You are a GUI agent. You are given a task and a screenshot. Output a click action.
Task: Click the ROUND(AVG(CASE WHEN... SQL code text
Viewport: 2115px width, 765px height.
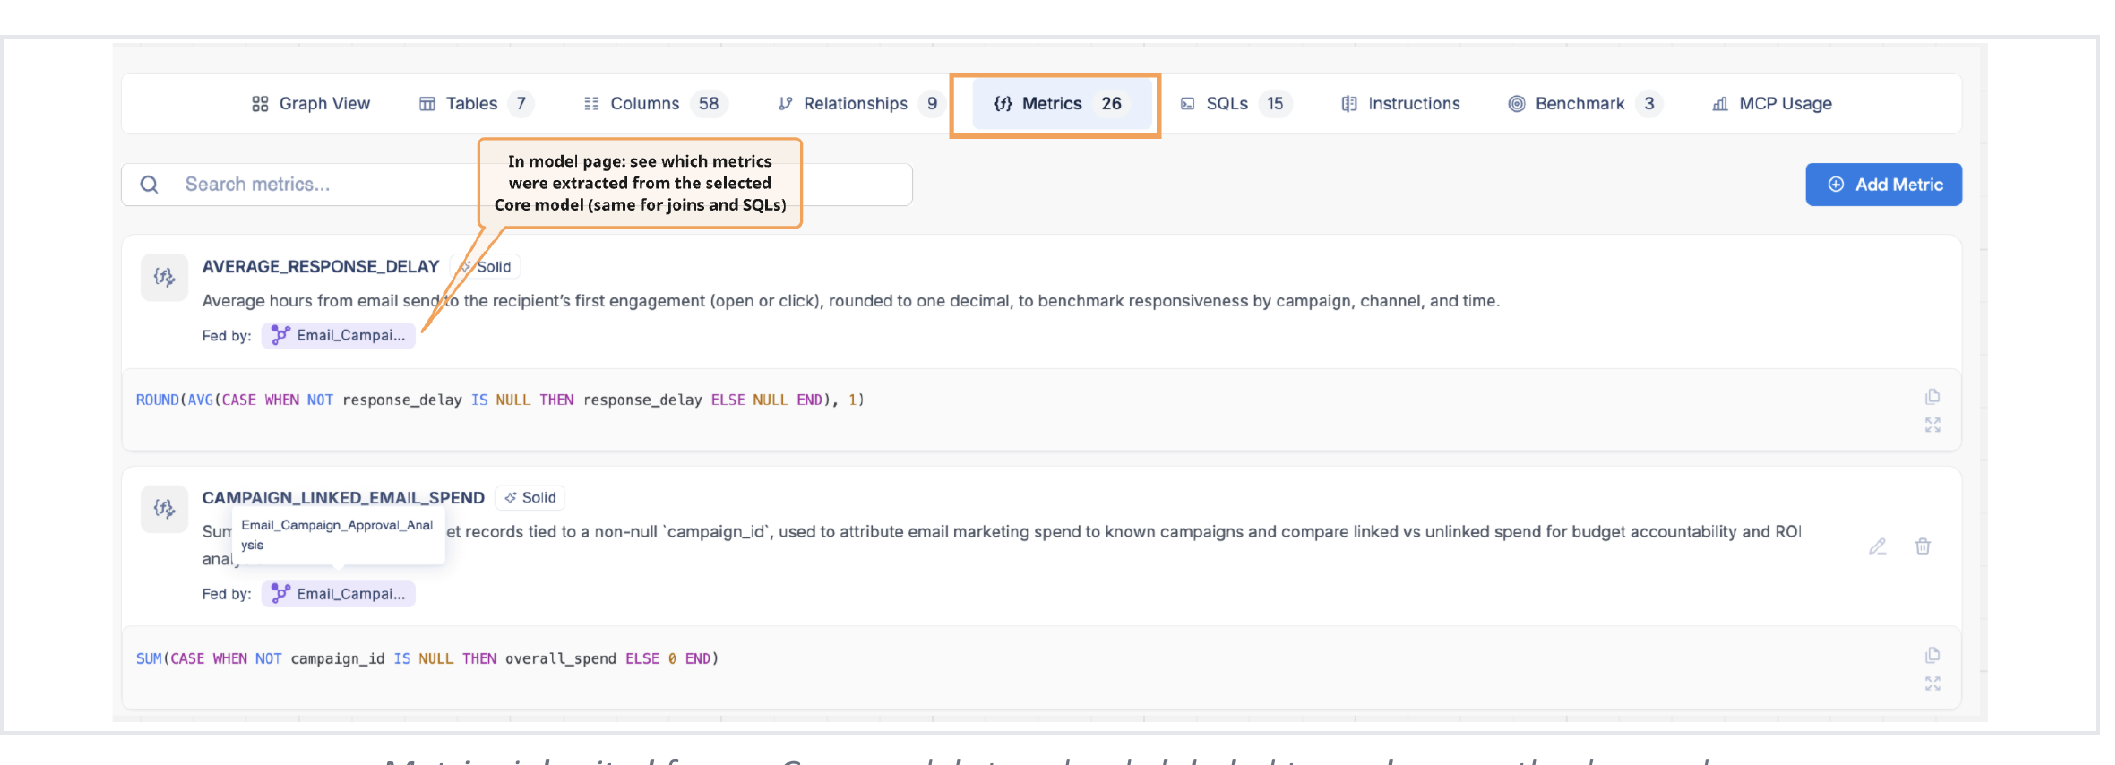(x=500, y=400)
